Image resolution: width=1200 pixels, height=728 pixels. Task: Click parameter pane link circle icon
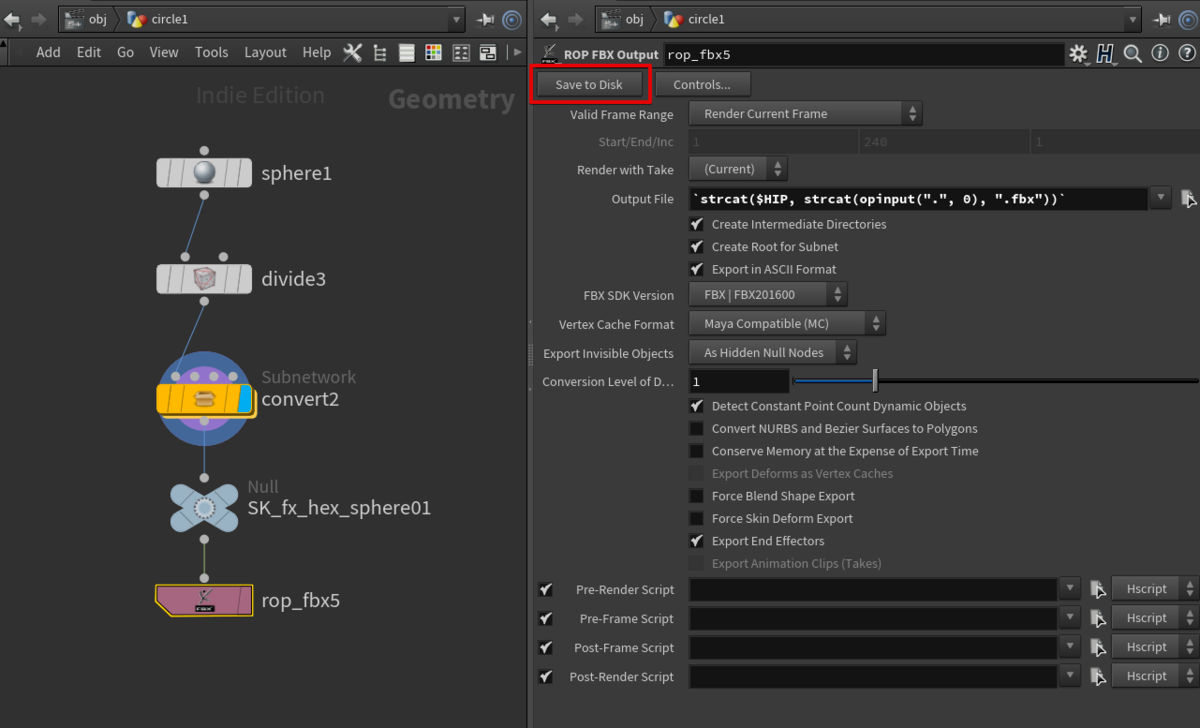(1187, 19)
